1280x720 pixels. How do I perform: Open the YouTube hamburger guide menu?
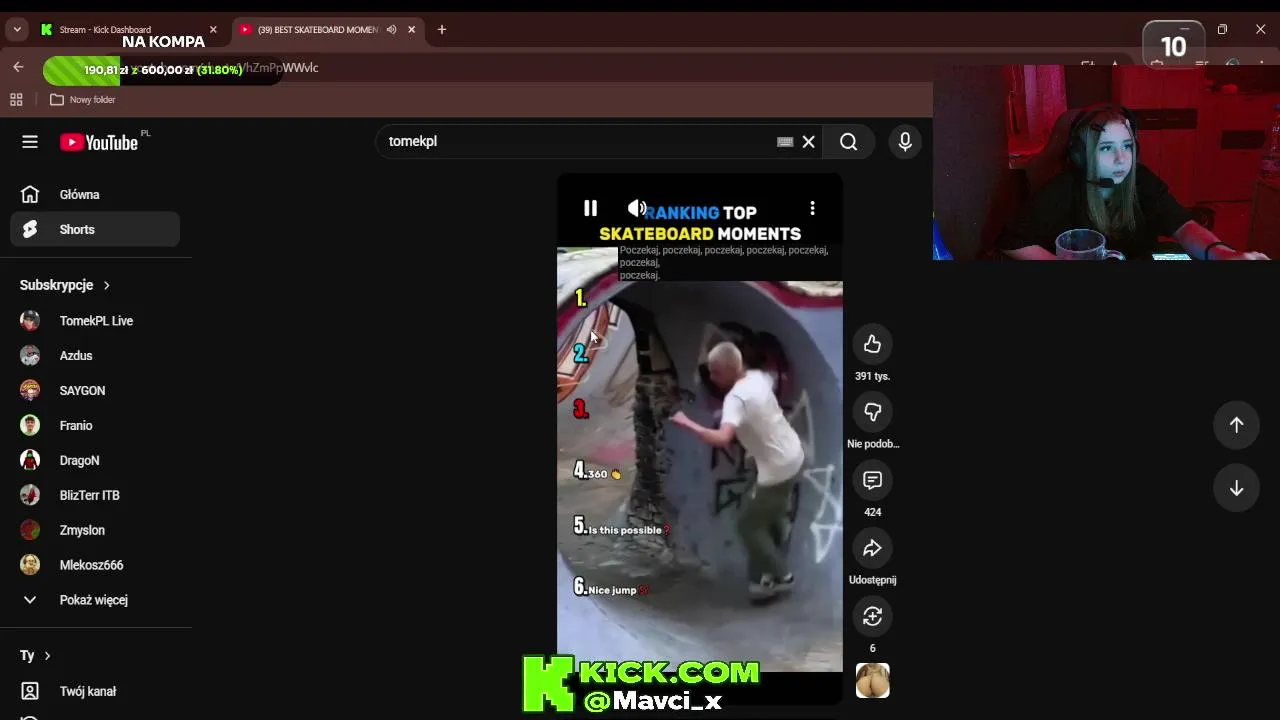[x=30, y=142]
